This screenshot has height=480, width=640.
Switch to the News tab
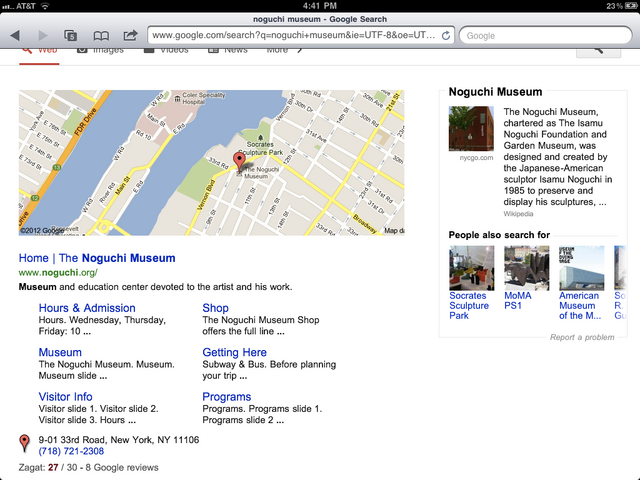(x=228, y=50)
